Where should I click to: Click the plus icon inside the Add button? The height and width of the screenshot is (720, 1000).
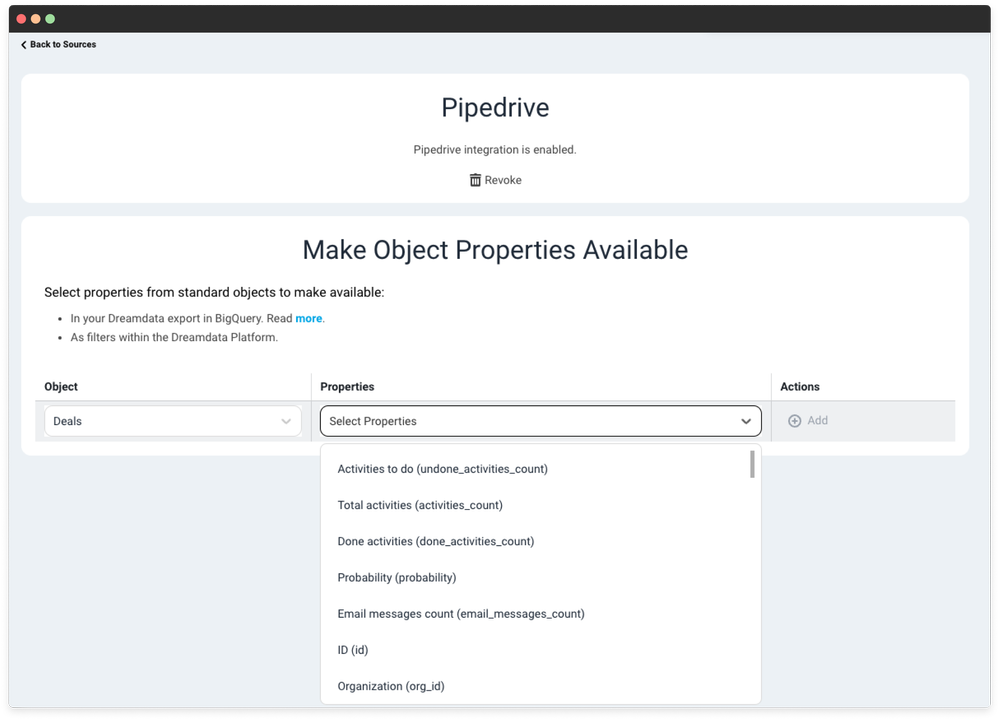(x=793, y=420)
